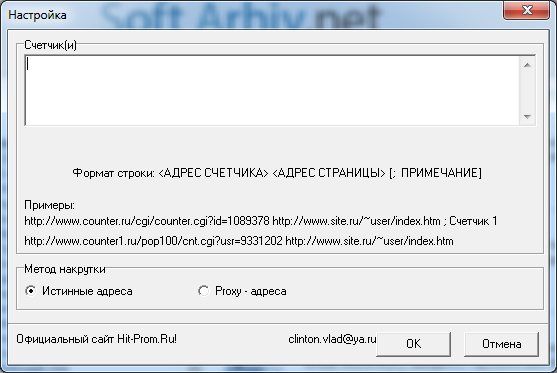Click the scrollbar down arrow in Счетчик(и)
This screenshot has height=373, width=557.
527,117
